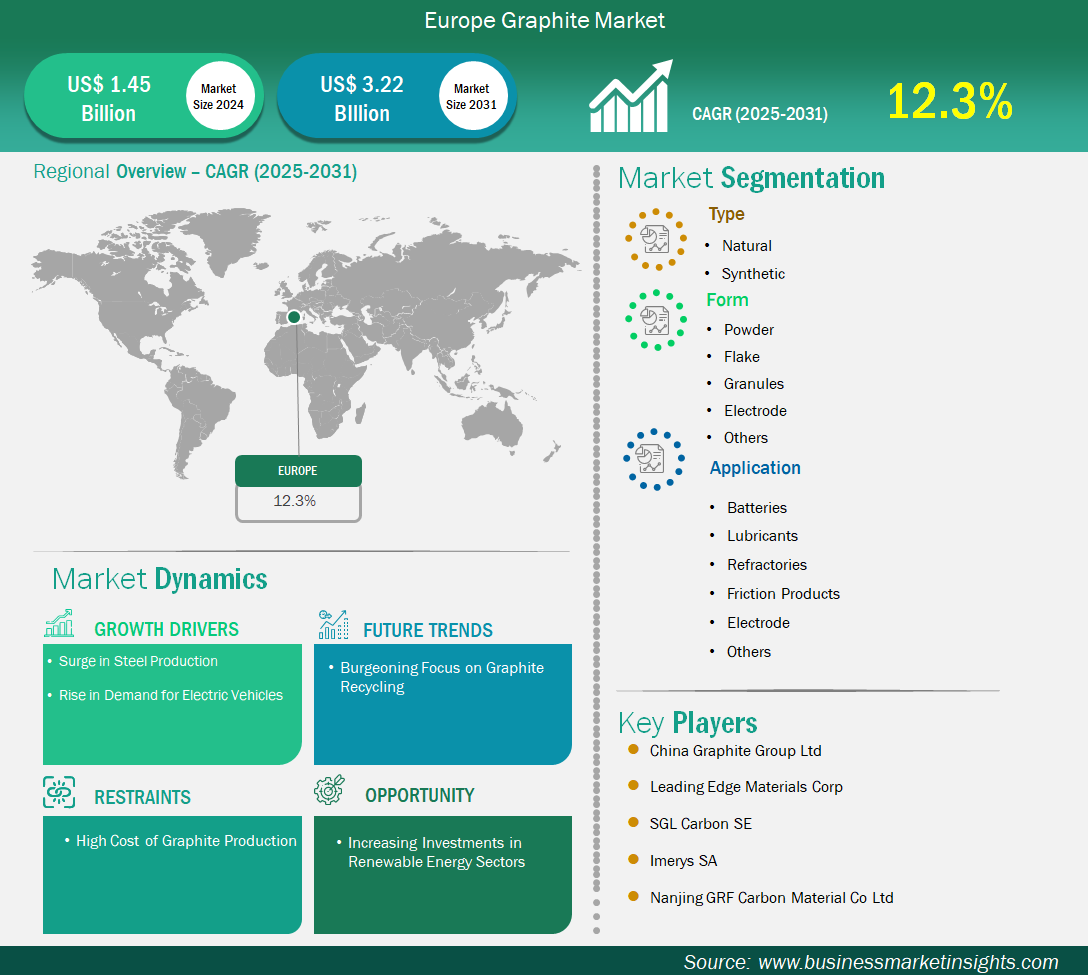1089x977 pixels.
Task: Select the Type segmentation pie-chart icon
Action: coord(655,239)
